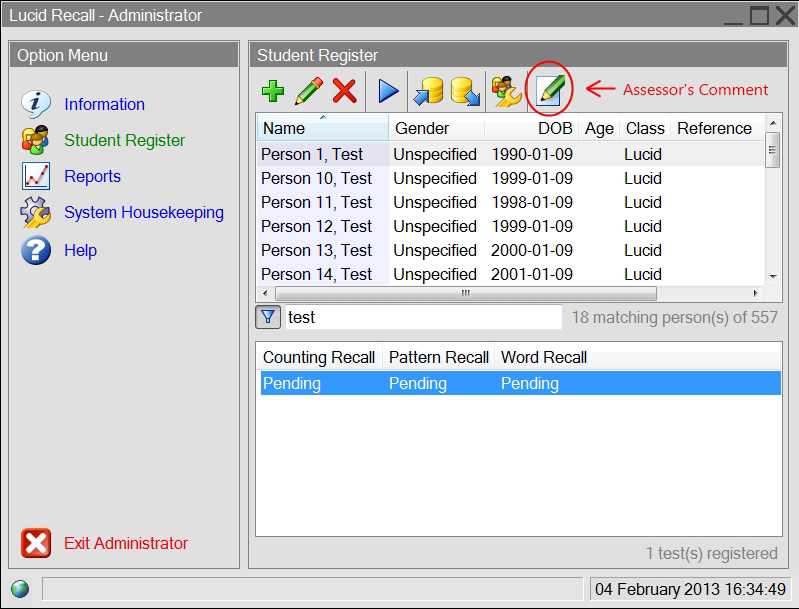
Task: Click the horizontal scrollbar thumb
Action: click(466, 294)
